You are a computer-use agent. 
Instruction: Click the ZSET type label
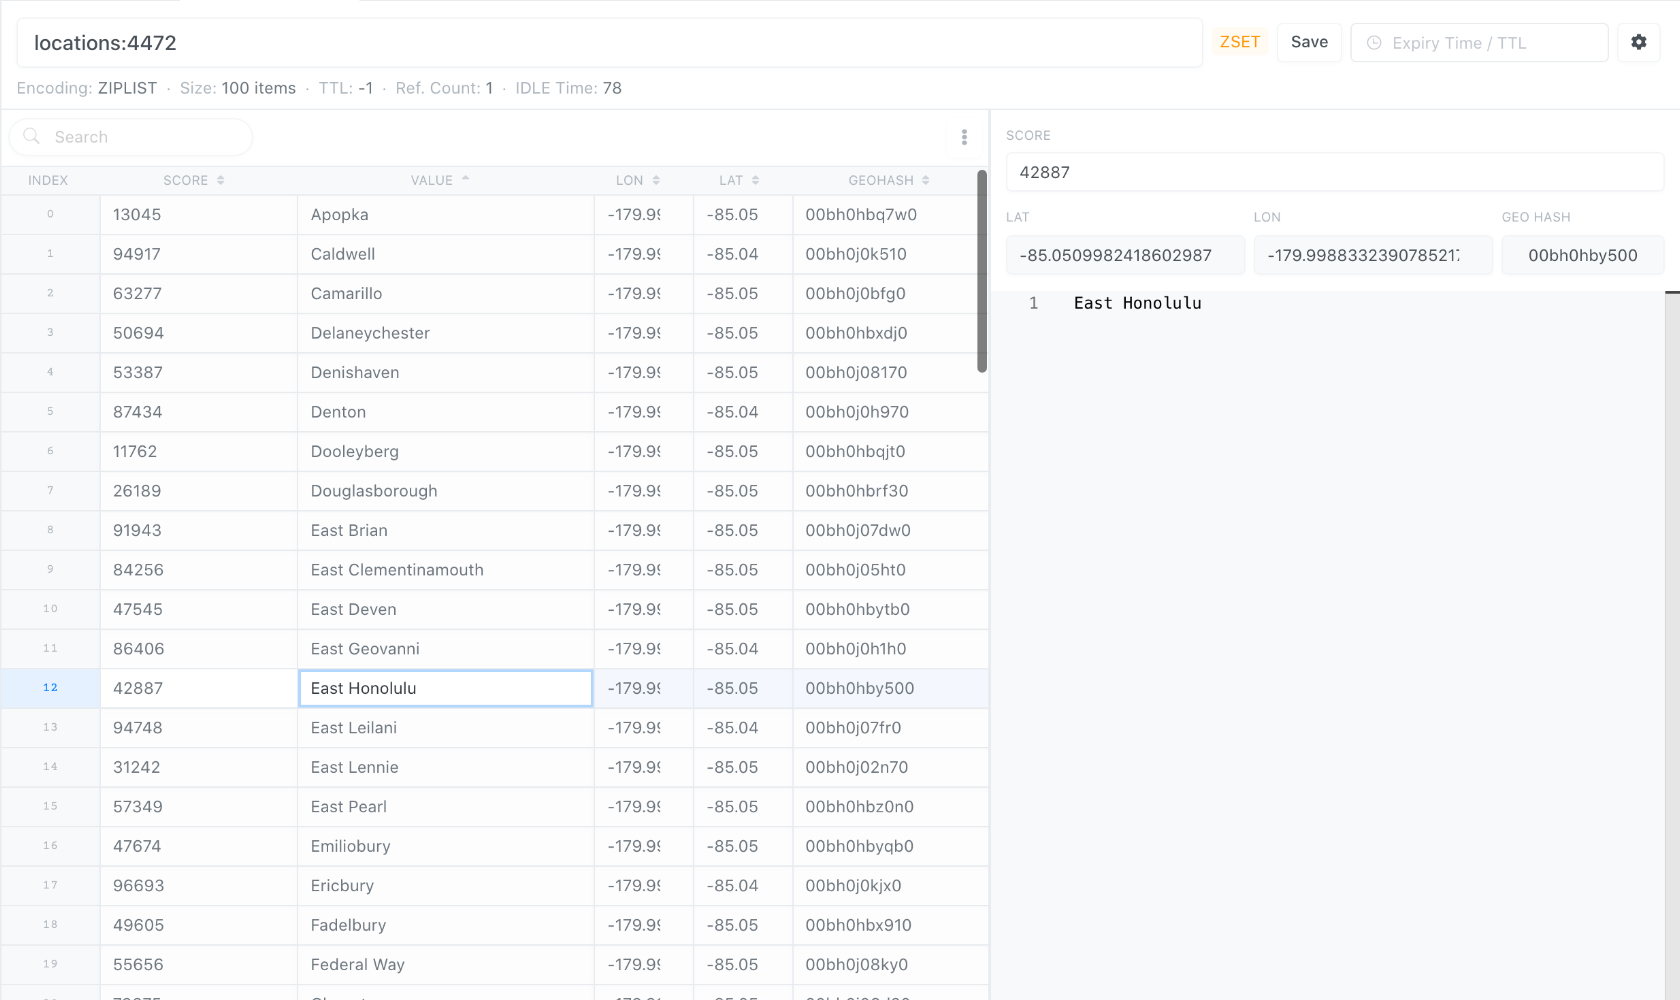point(1239,42)
